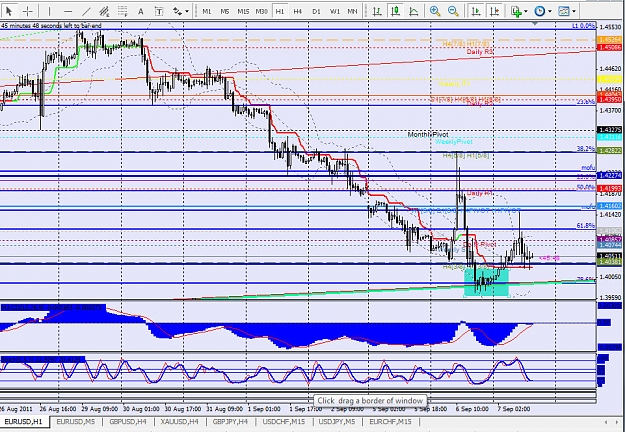The width and height of the screenshot is (625, 432).
Task: Choose the horizontal line tool
Action: [x=68, y=11]
